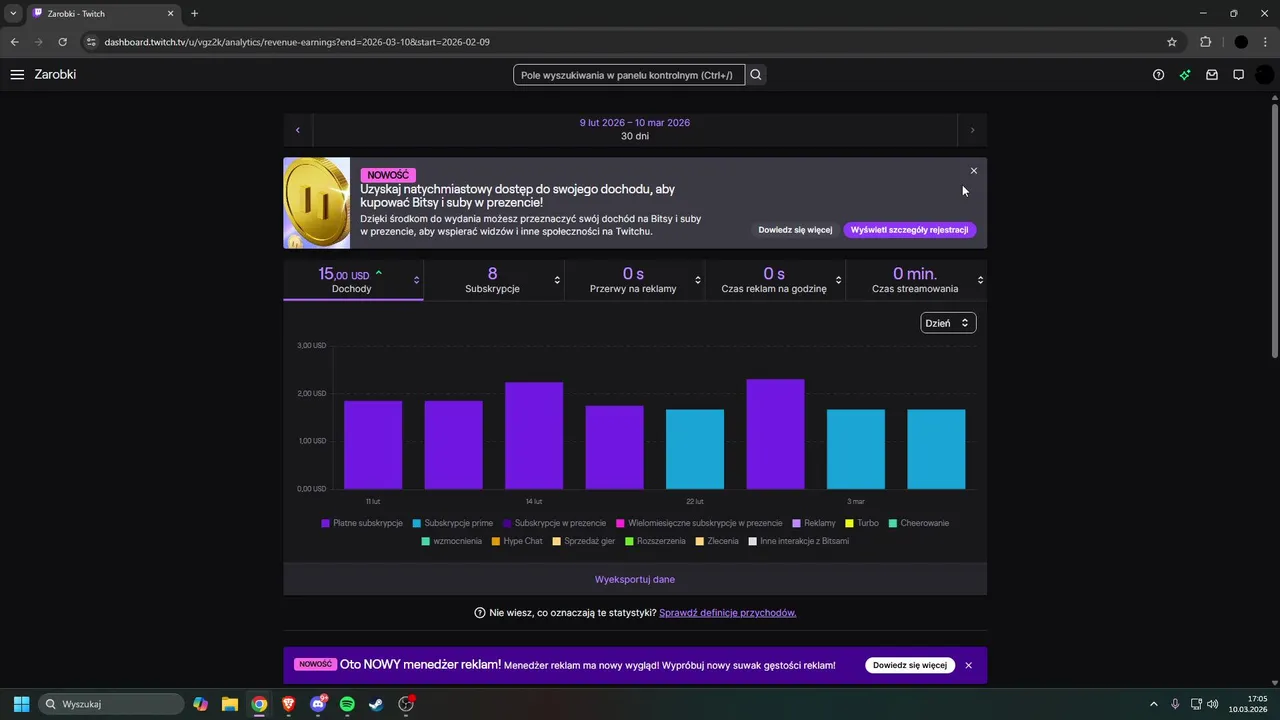Click Dowiedz się więcej in ad manager banner
Screen dimensions: 1280x720
pyautogui.click(x=909, y=665)
